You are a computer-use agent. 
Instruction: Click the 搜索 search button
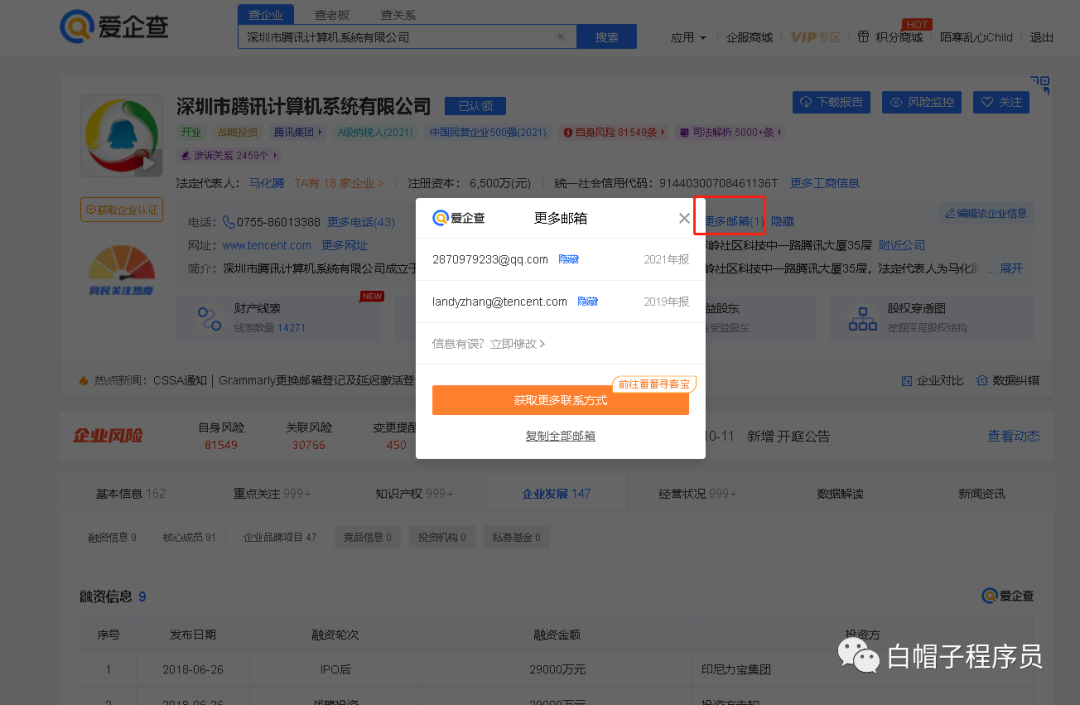point(606,36)
